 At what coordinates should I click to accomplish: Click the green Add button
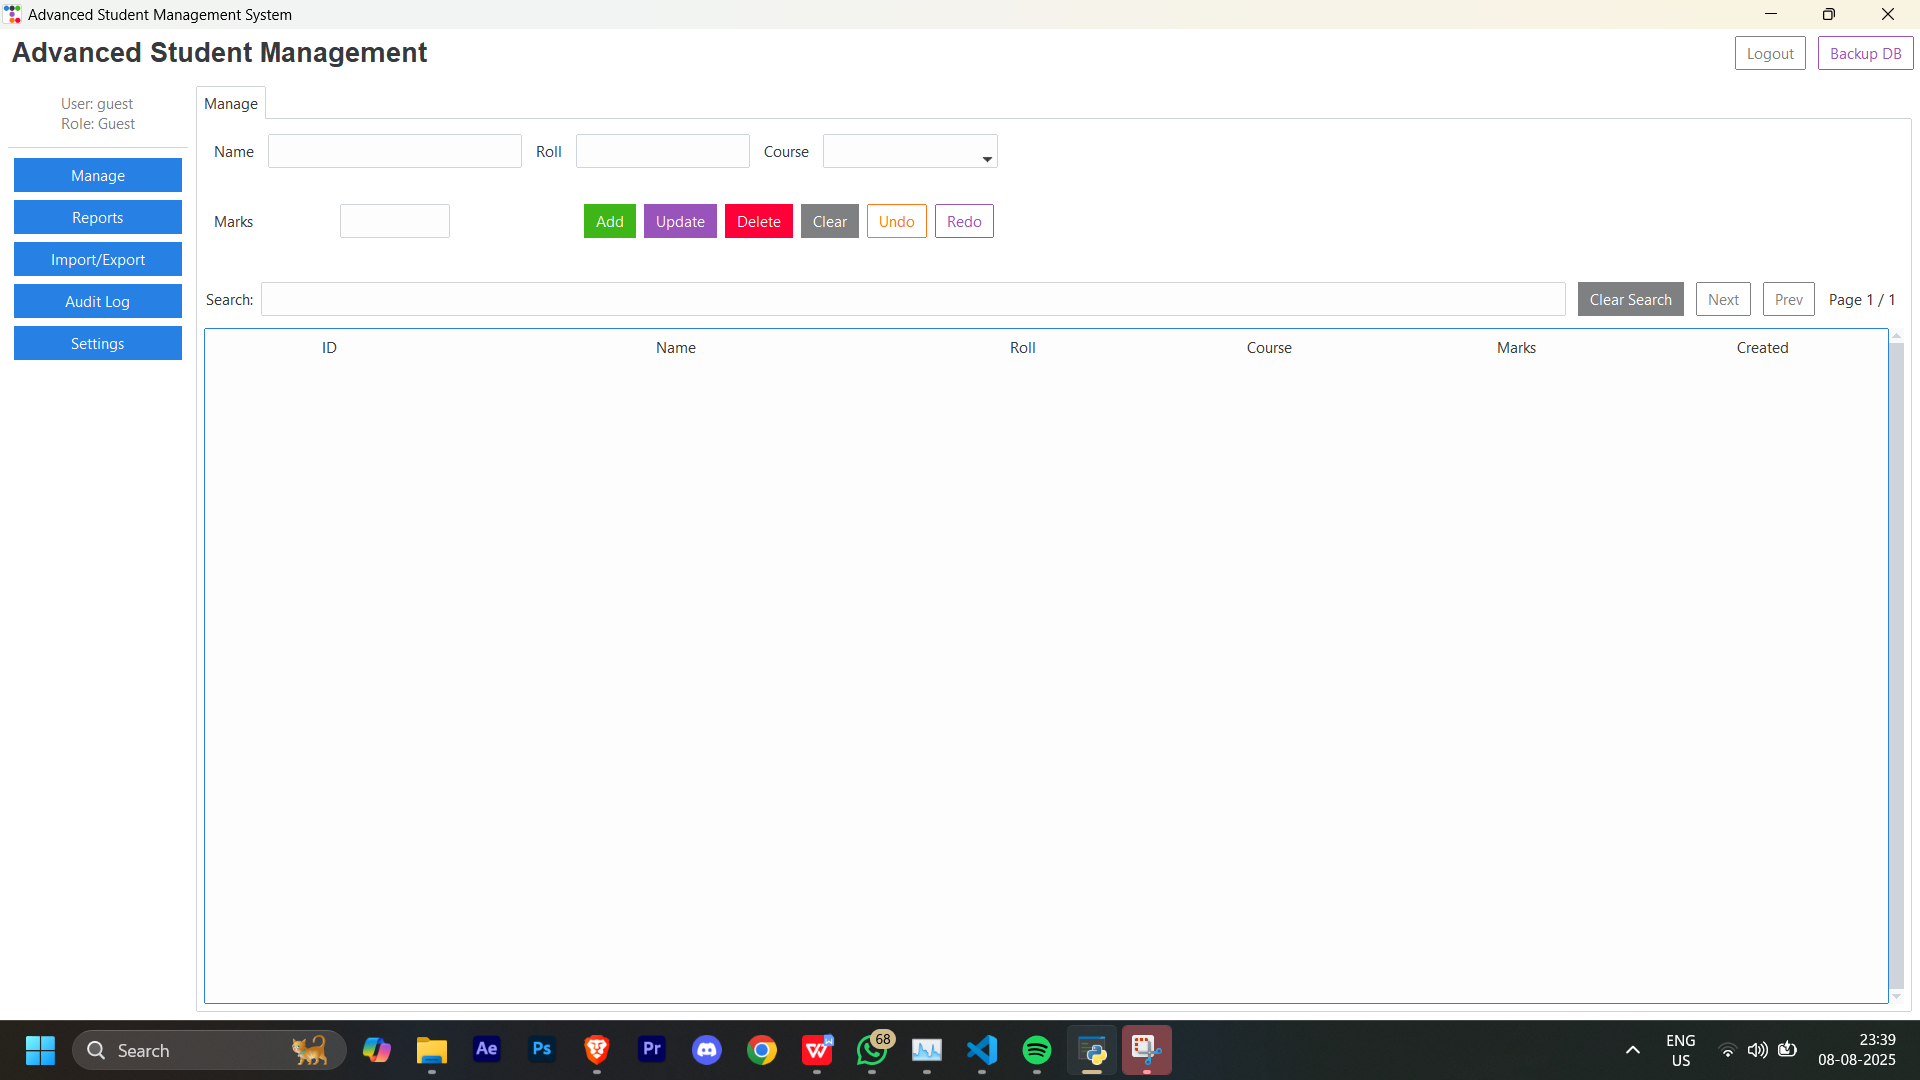click(x=610, y=221)
